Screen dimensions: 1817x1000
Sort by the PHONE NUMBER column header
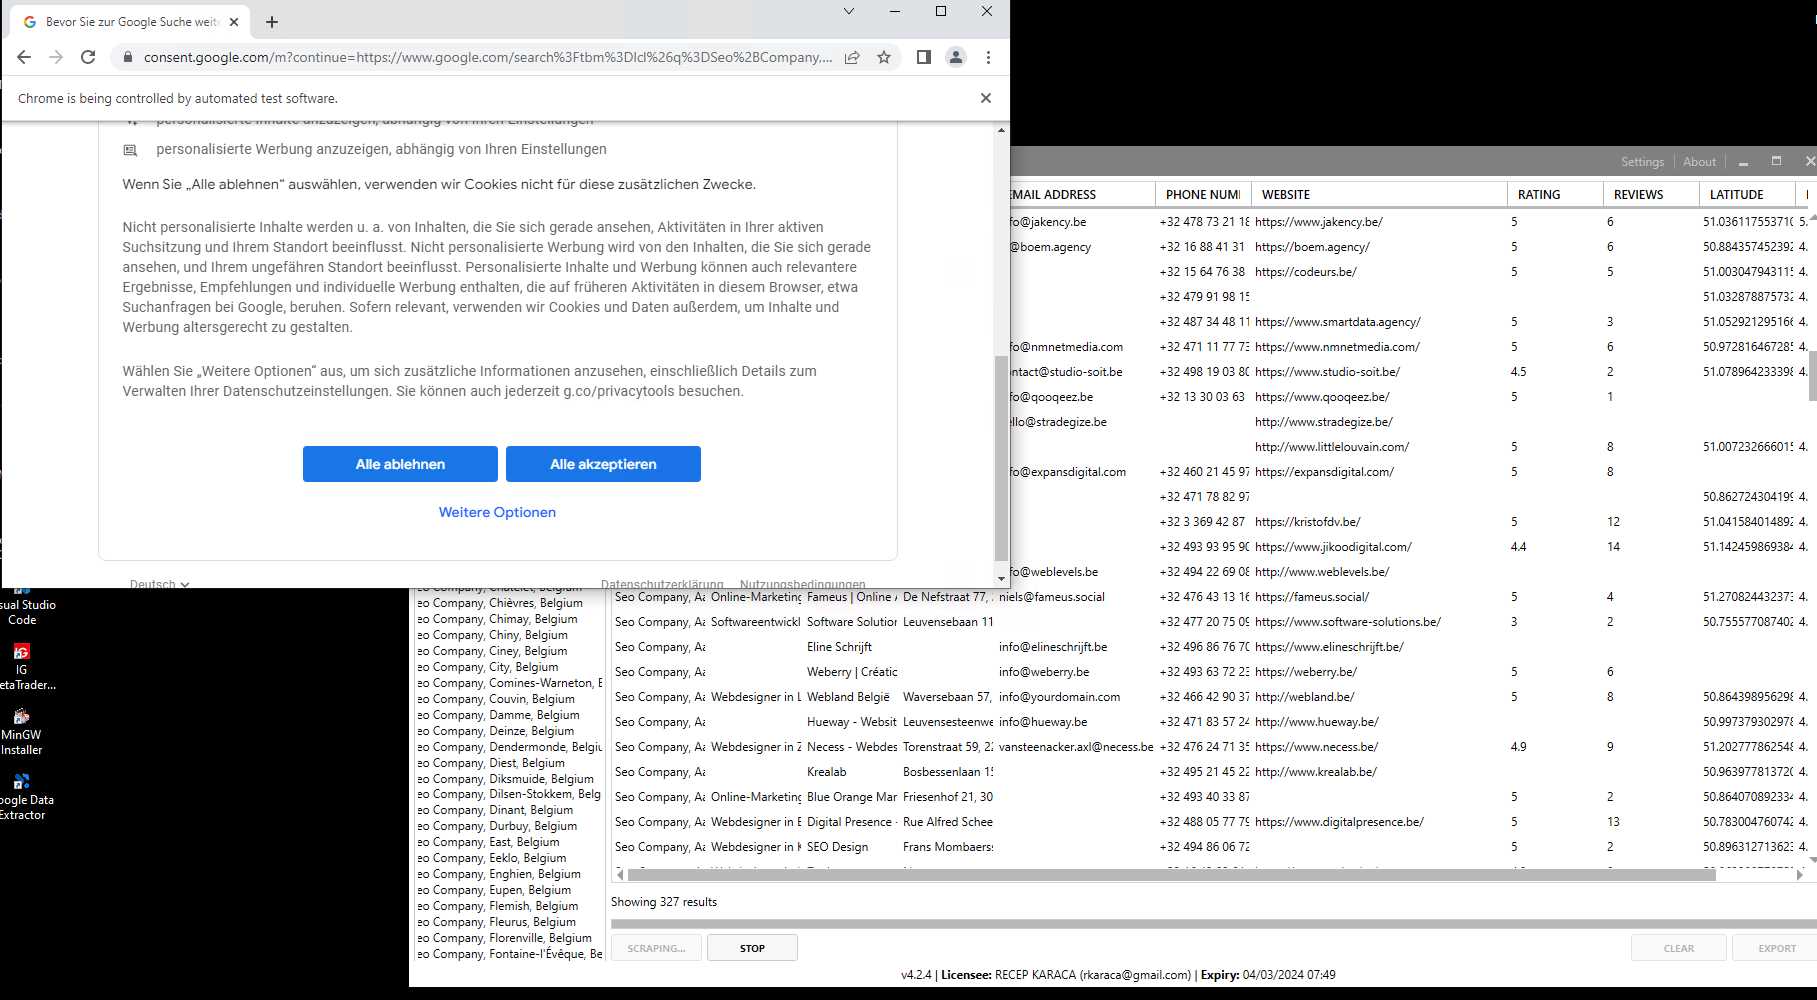point(1203,194)
